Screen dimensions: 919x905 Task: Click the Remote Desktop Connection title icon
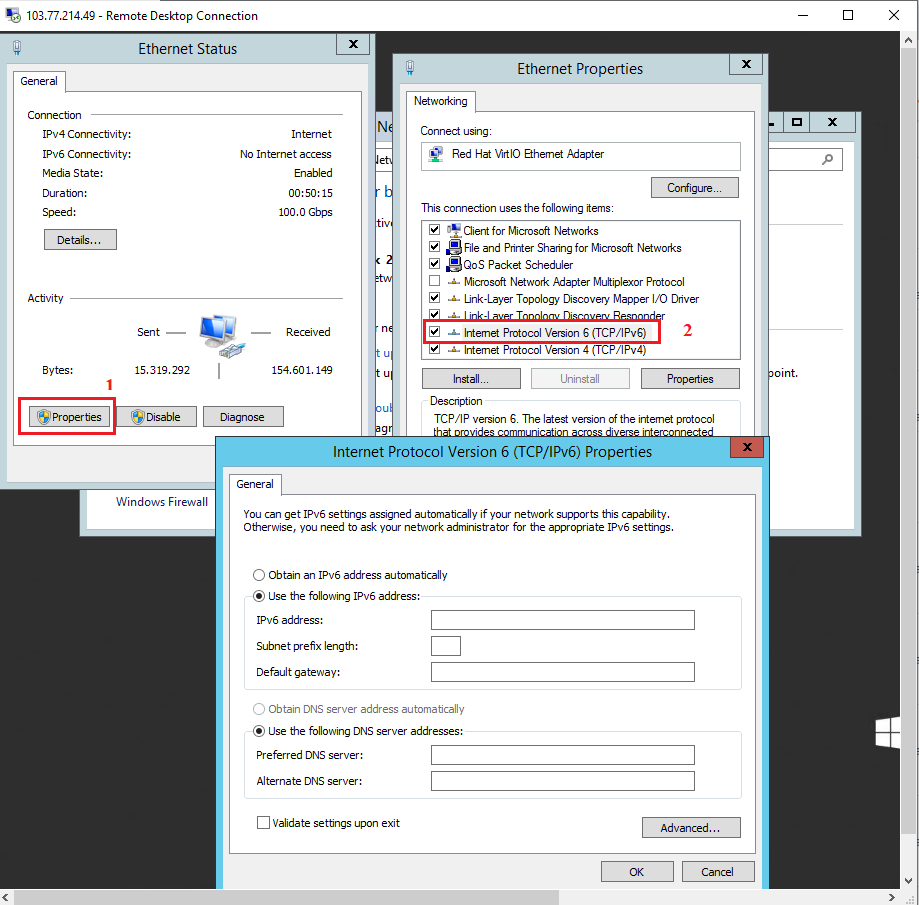pyautogui.click(x=13, y=15)
